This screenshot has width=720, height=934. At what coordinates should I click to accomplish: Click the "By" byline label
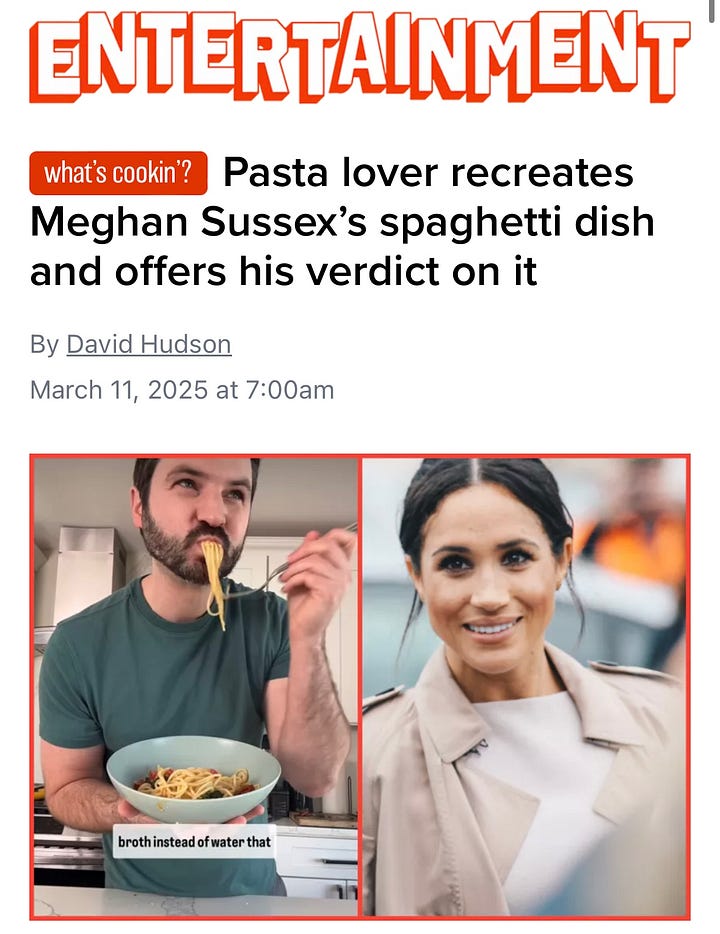(x=44, y=345)
